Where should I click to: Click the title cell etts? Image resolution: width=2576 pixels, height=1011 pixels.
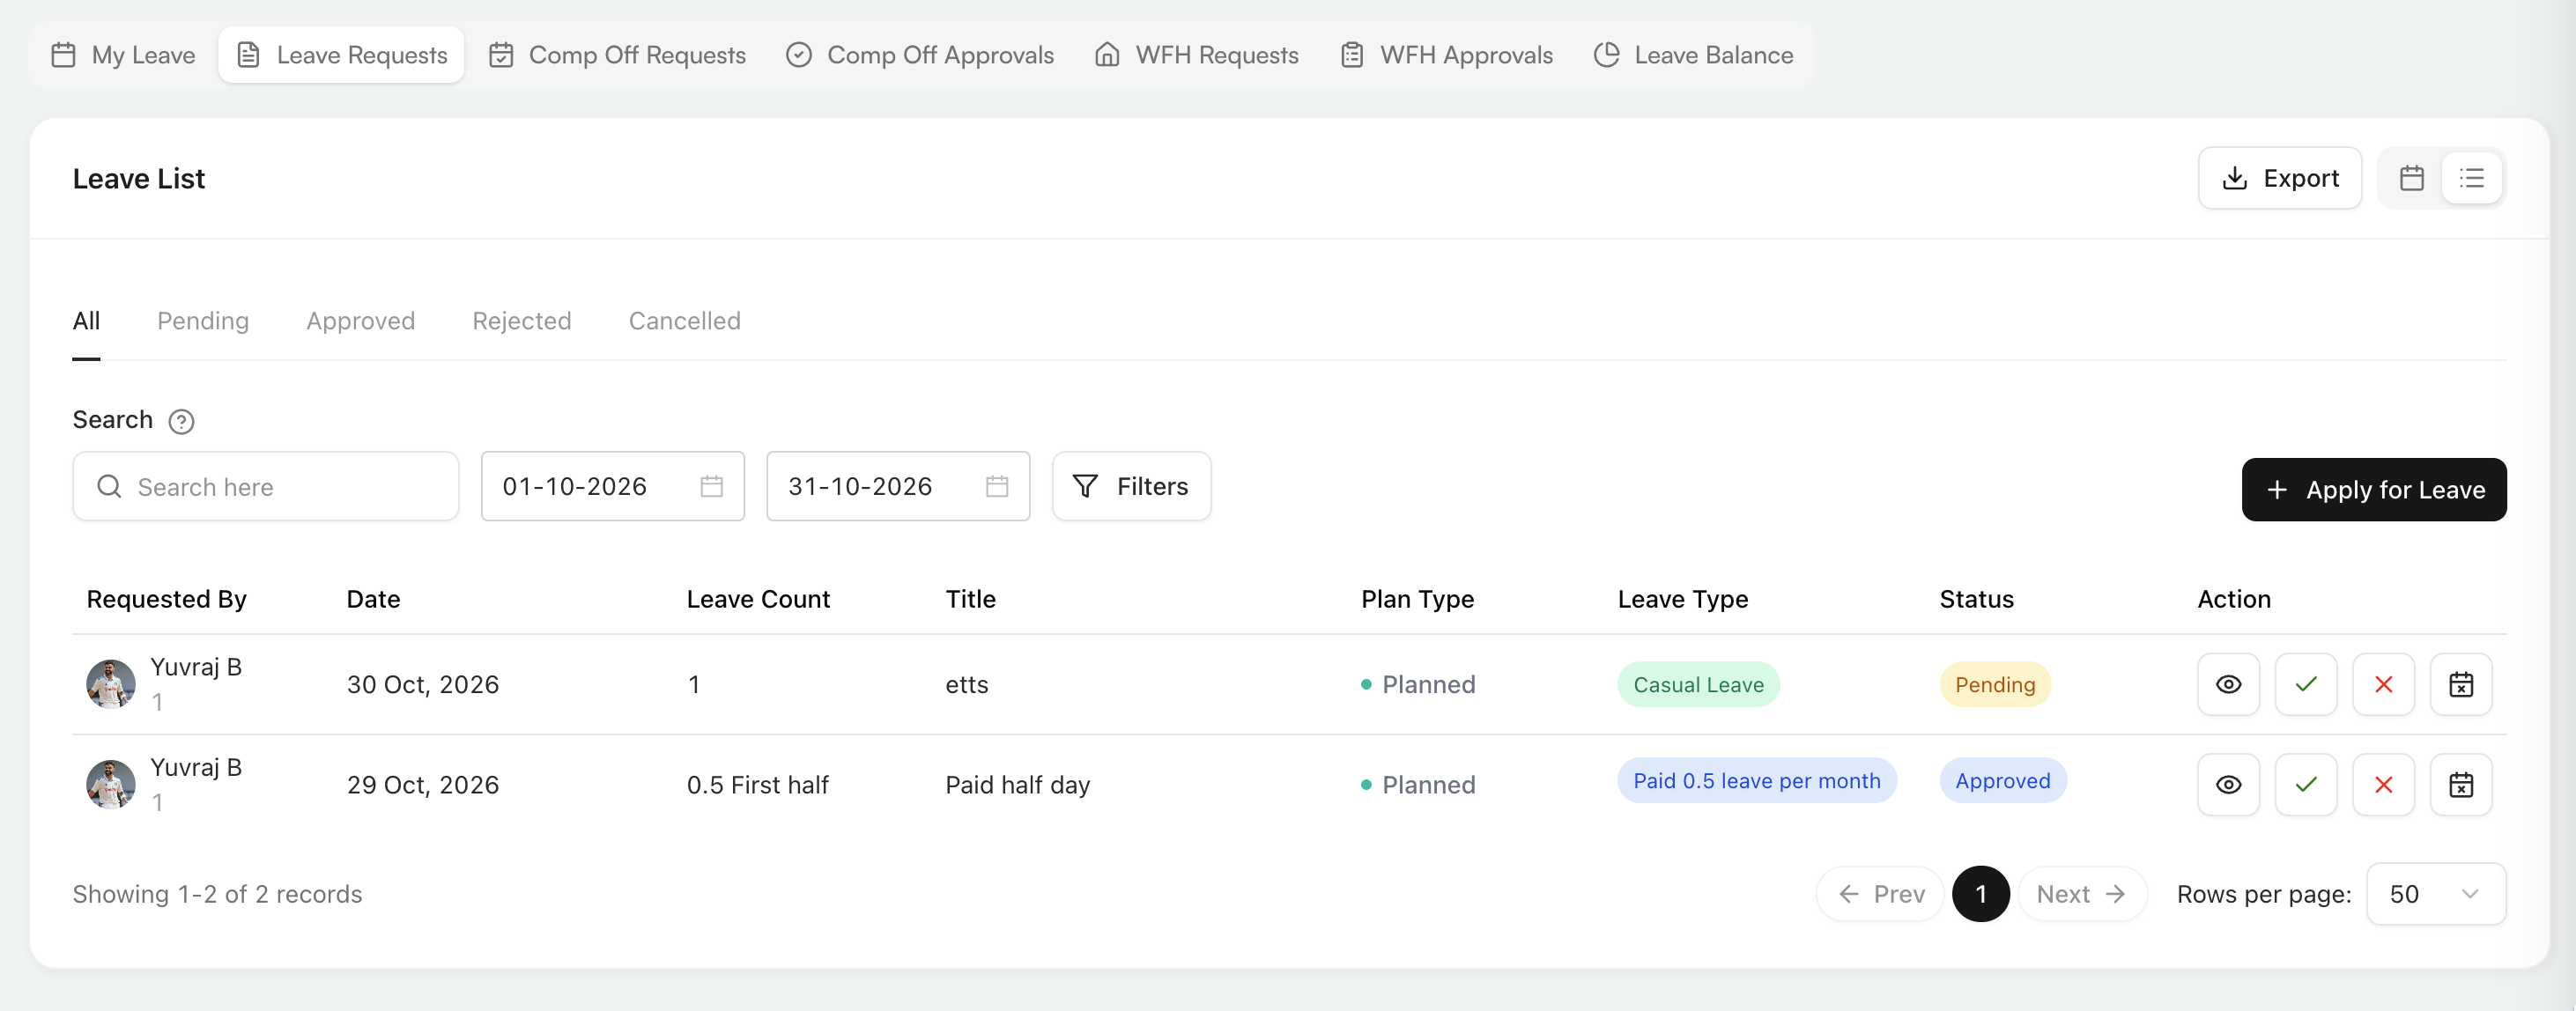966,684
